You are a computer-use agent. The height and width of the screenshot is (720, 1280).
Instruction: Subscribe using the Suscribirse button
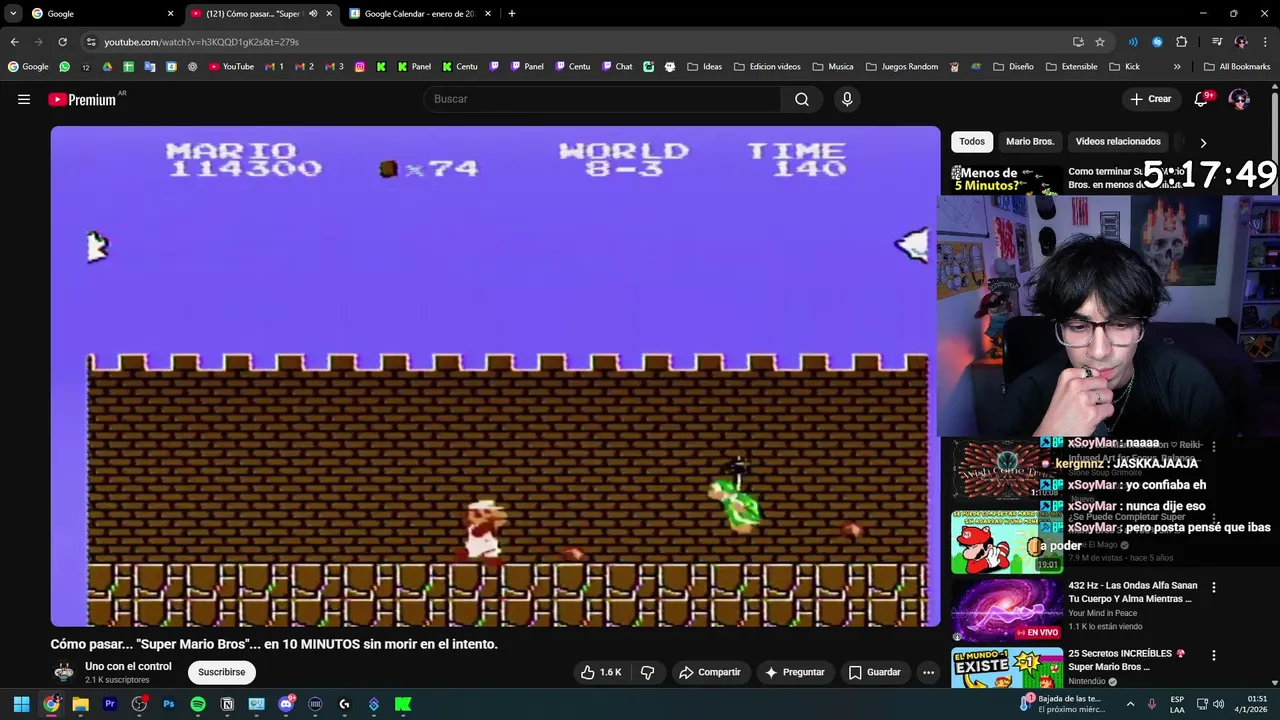(221, 672)
